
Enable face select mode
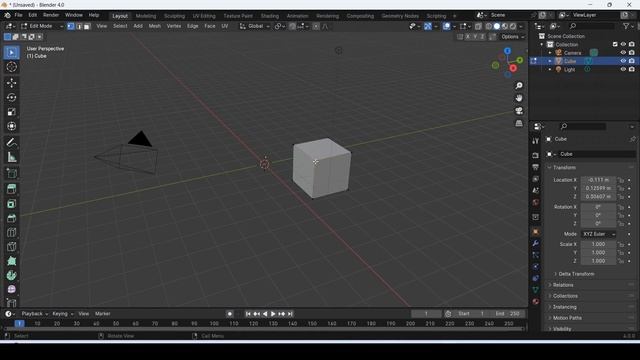tap(87, 26)
